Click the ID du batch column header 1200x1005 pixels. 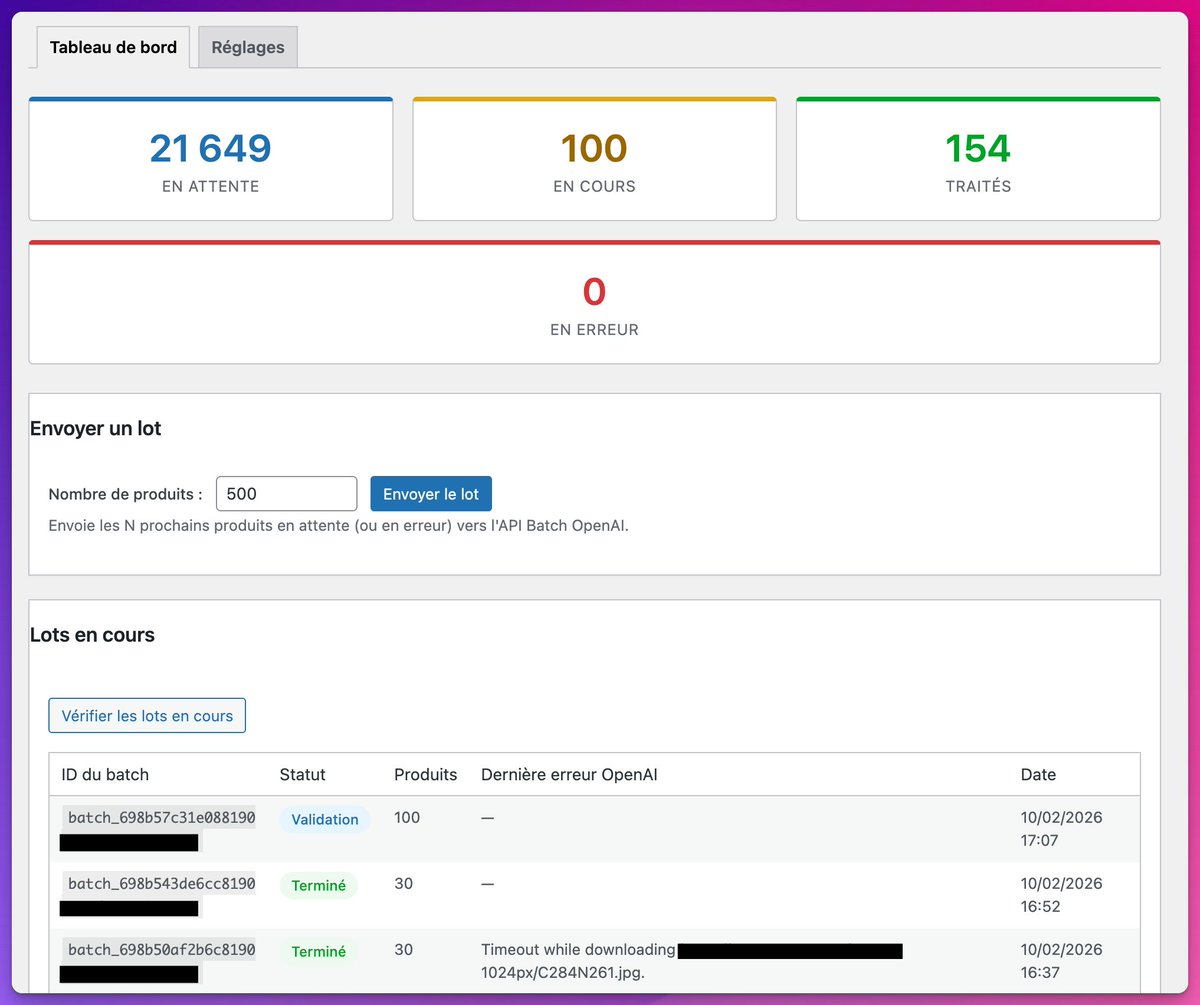(105, 774)
